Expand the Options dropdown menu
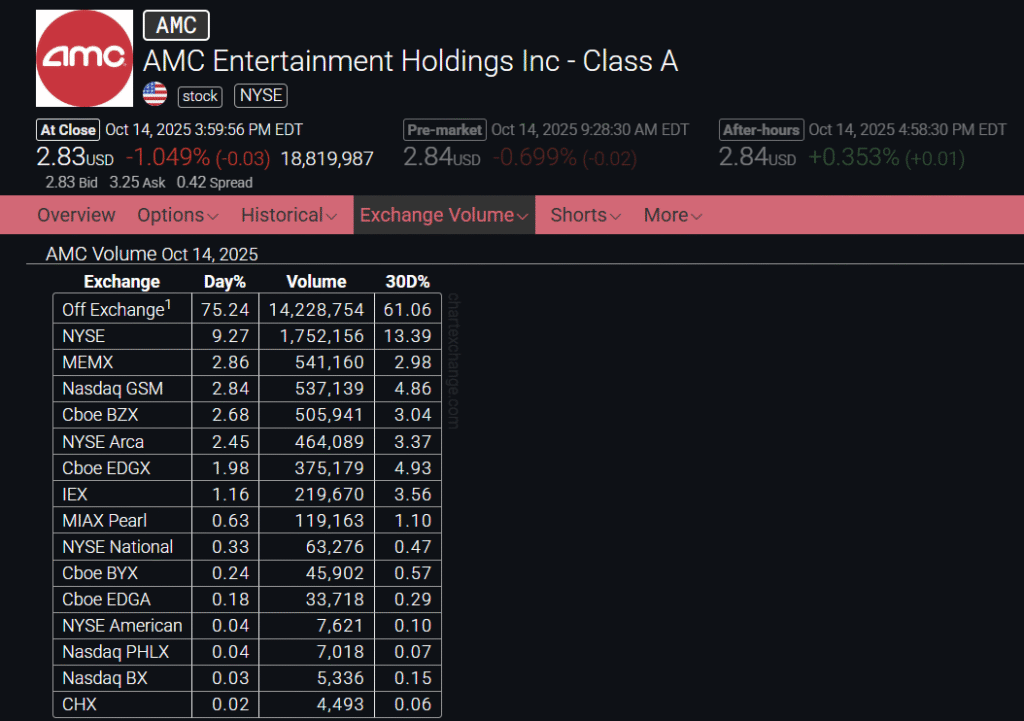This screenshot has width=1024, height=721. (177, 215)
